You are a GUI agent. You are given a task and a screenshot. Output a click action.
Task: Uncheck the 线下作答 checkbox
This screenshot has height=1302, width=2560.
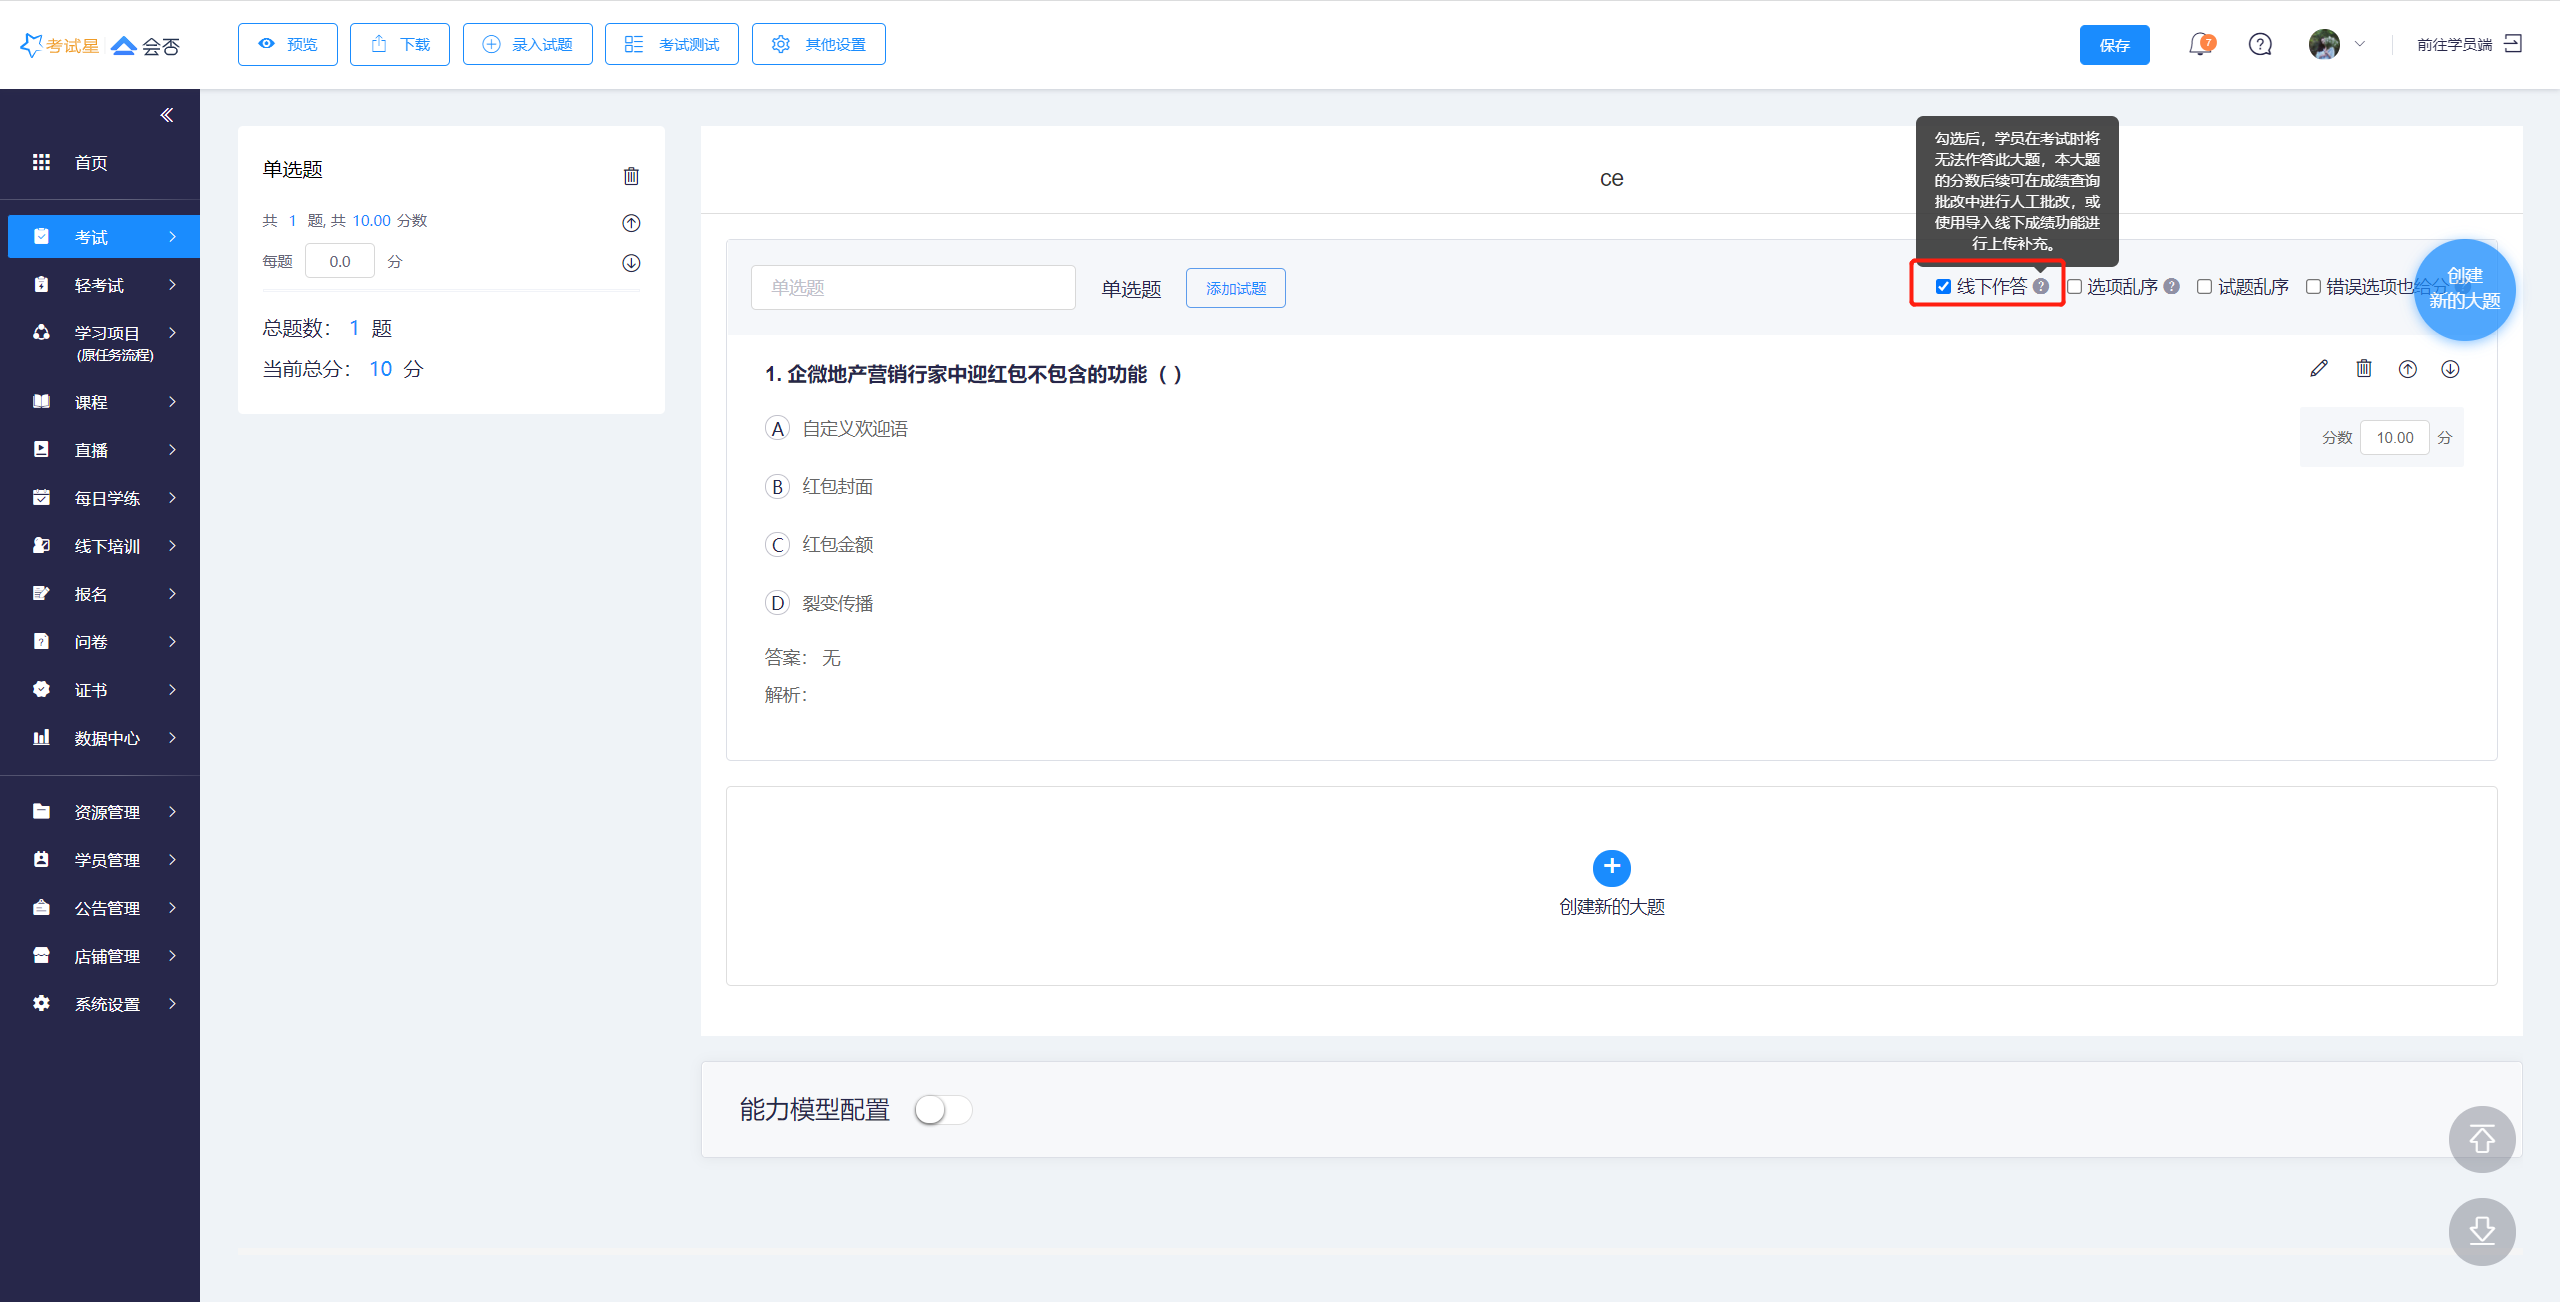pyautogui.click(x=1943, y=287)
